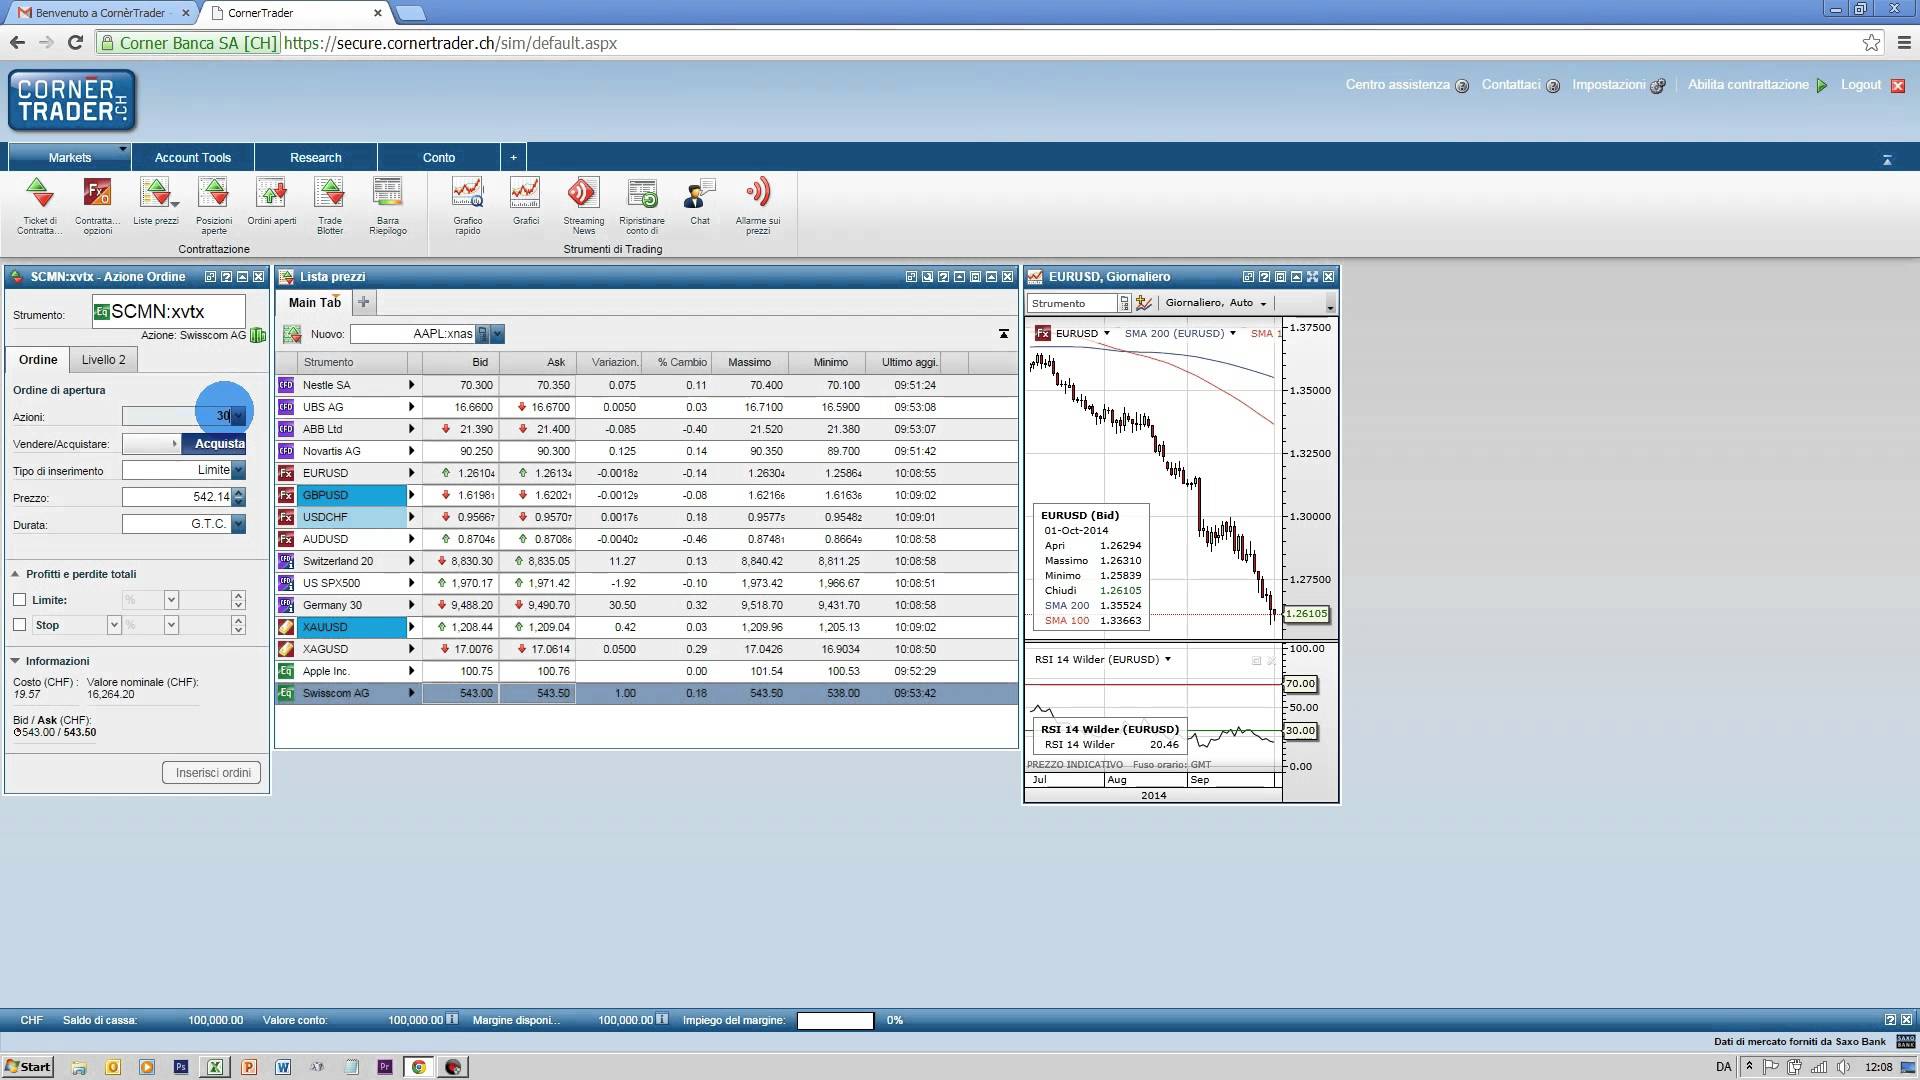Toggle Vendere sell side button
The width and height of the screenshot is (1920, 1080).
point(151,443)
